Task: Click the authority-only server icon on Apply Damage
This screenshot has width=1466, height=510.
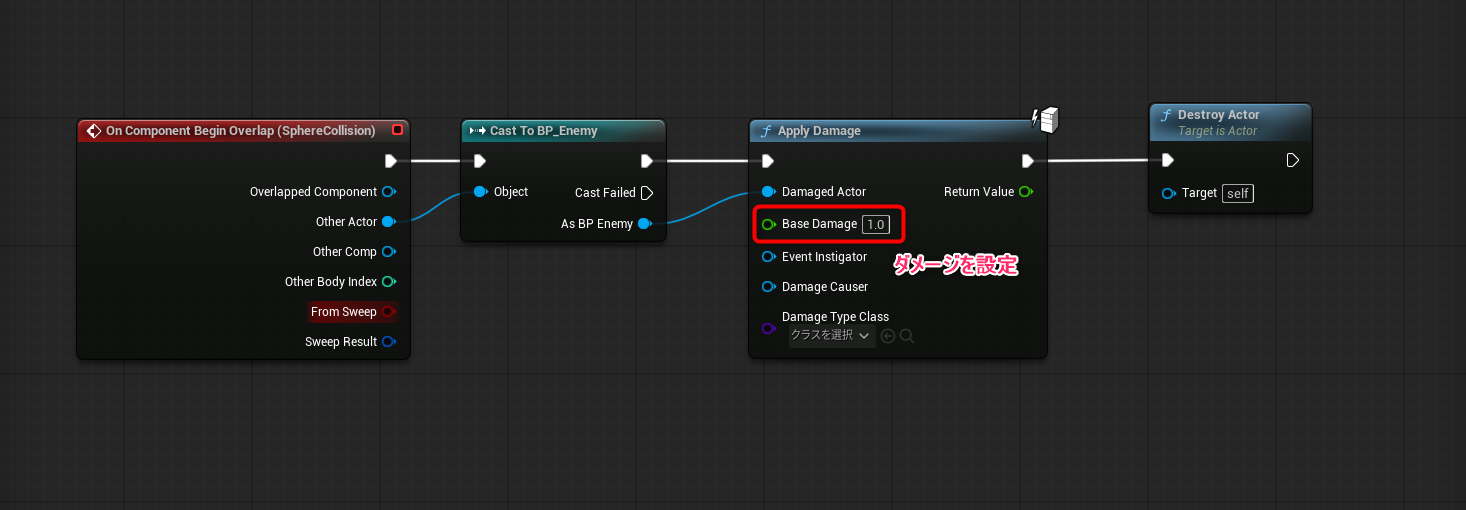Action: pos(1045,120)
